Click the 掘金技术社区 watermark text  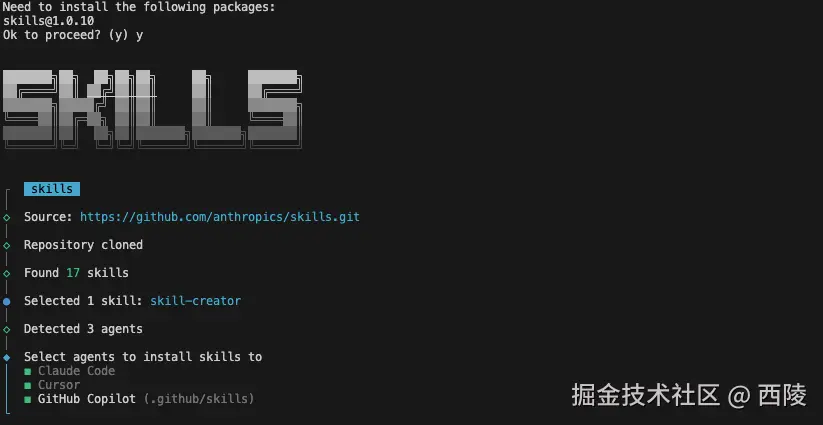coord(645,395)
